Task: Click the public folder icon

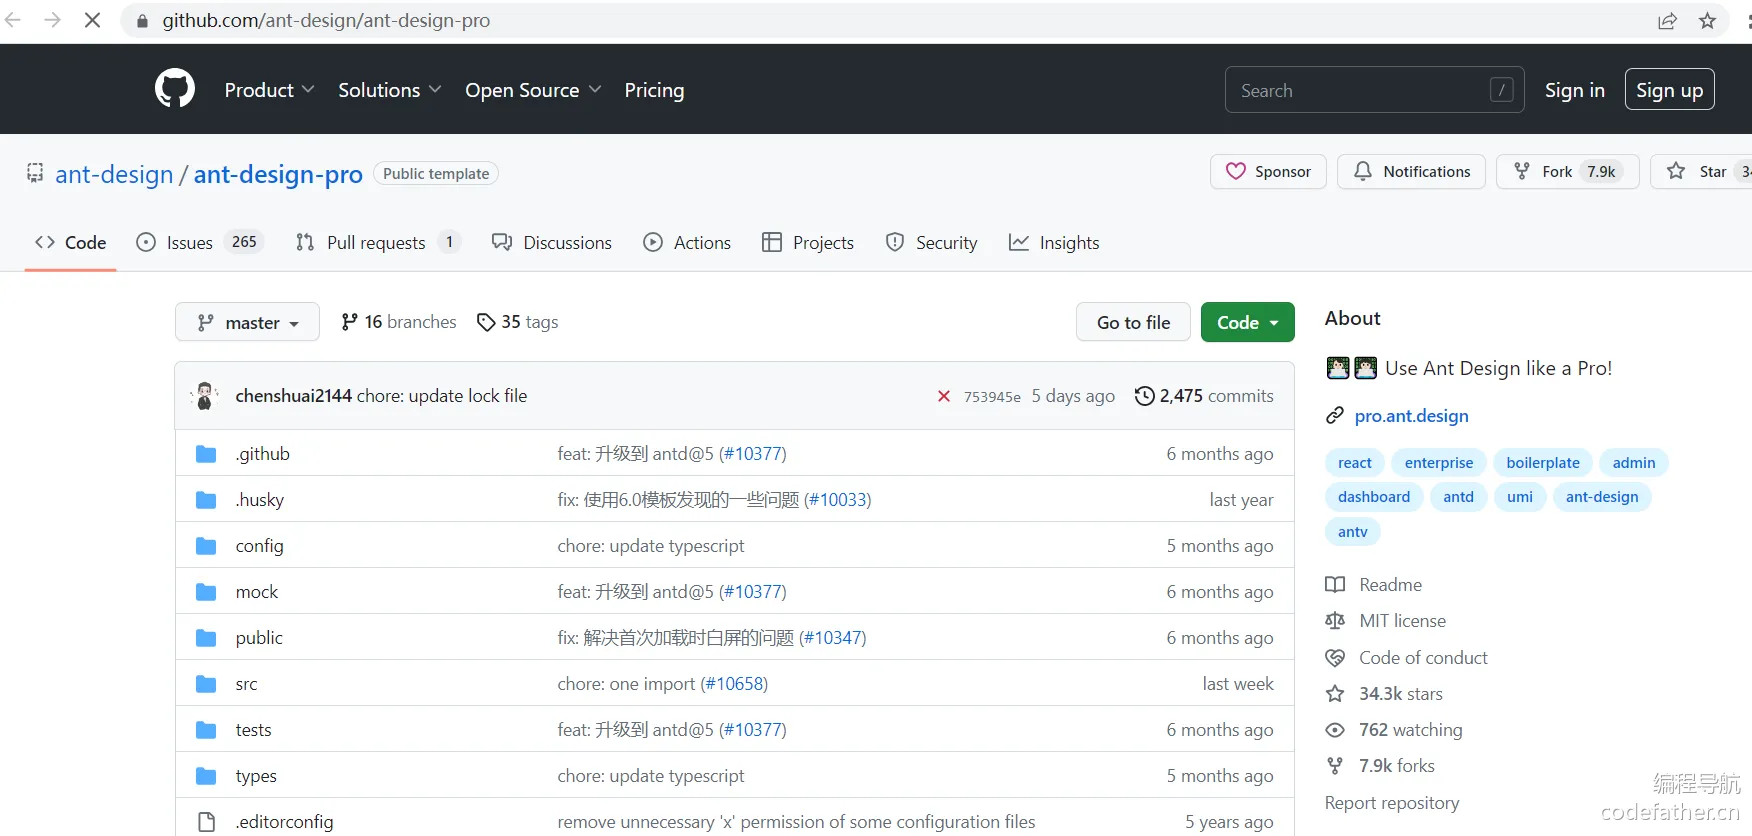Action: click(206, 638)
